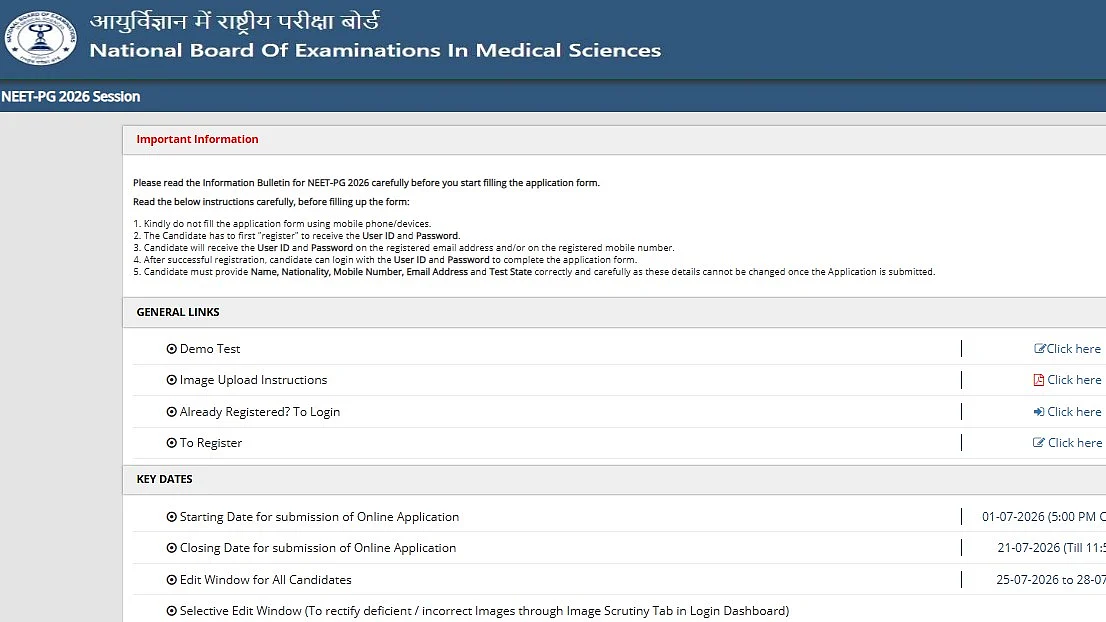Click the bullet icon beside To Register

(x=171, y=443)
